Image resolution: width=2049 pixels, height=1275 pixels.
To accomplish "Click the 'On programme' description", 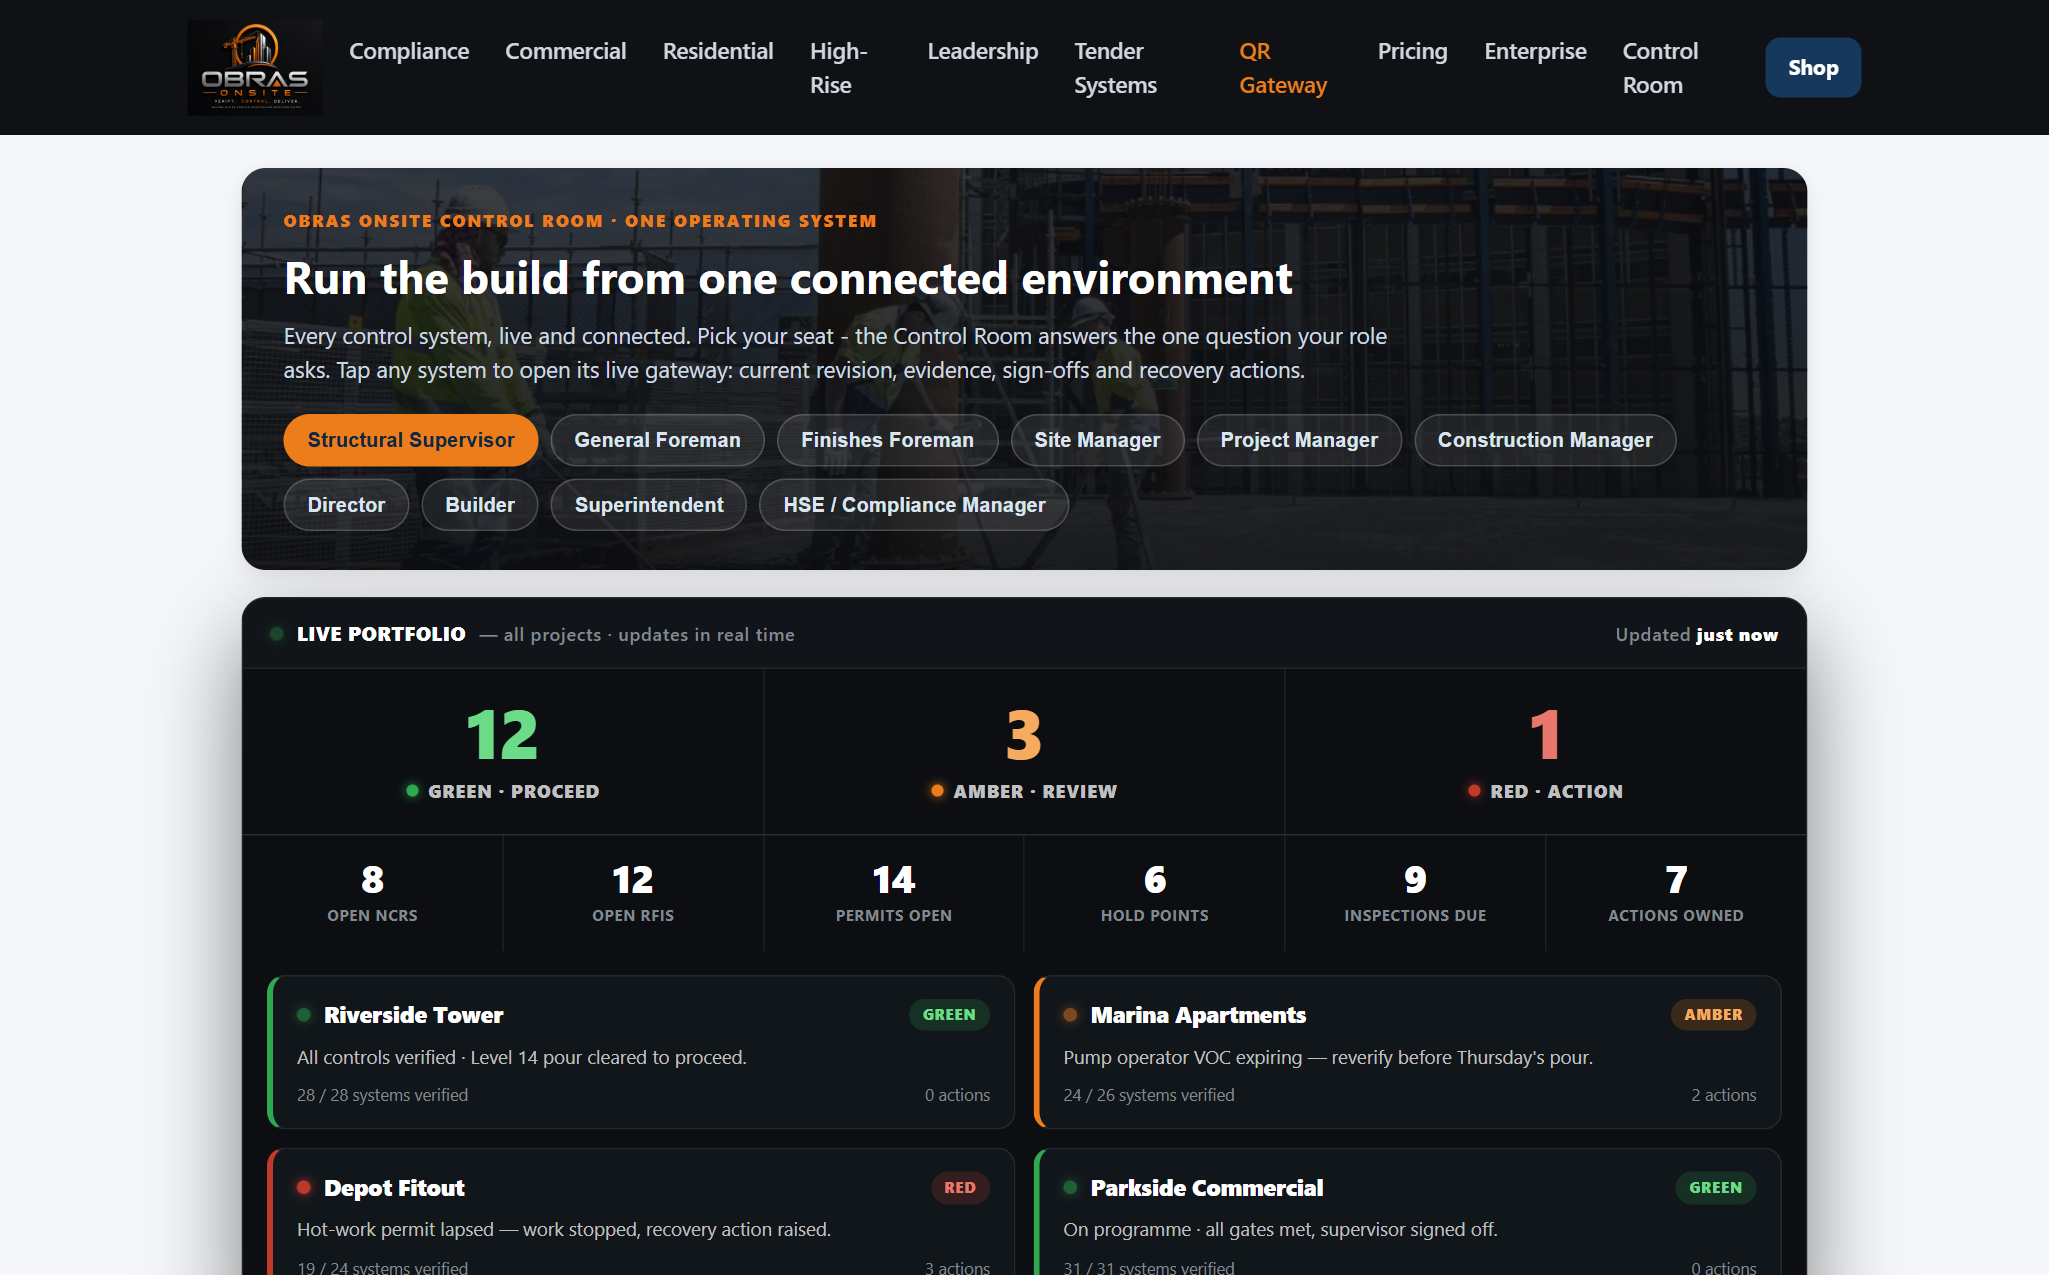I will pyautogui.click(x=1280, y=1229).
